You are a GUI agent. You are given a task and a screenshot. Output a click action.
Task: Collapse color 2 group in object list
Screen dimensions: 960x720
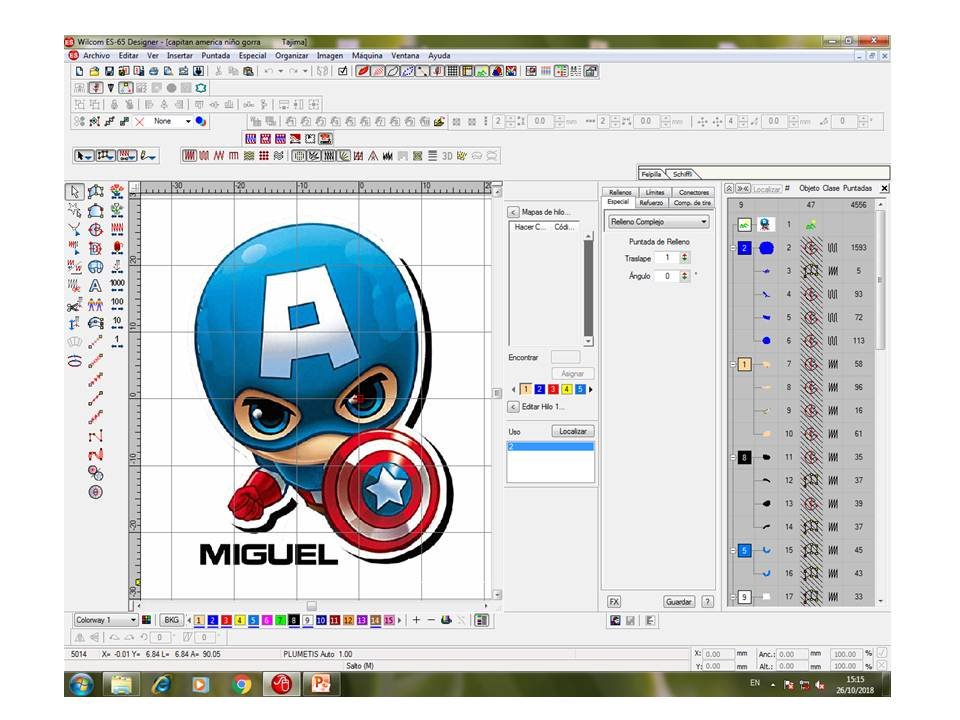point(733,248)
